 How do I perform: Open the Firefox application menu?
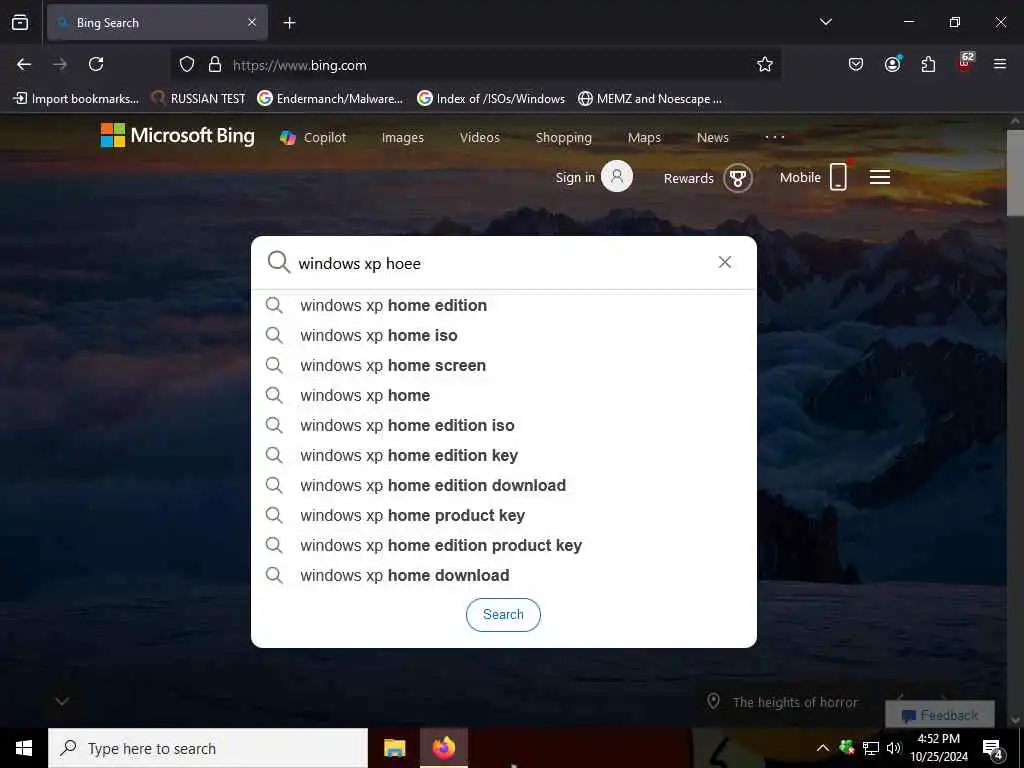click(x=999, y=64)
